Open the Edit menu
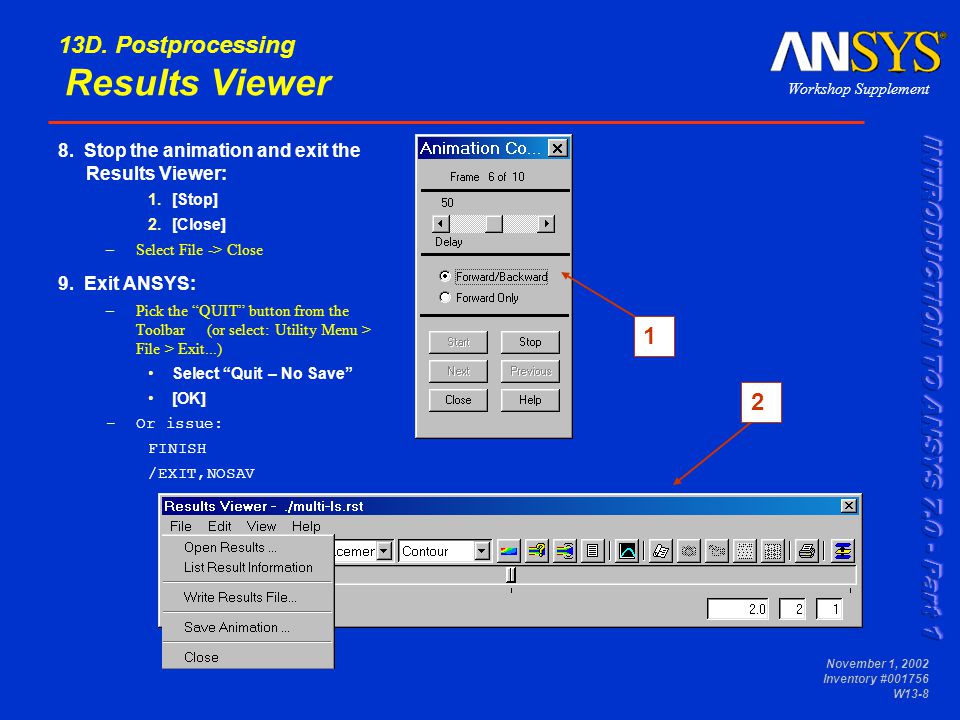This screenshot has height=720, width=960. coord(219,527)
